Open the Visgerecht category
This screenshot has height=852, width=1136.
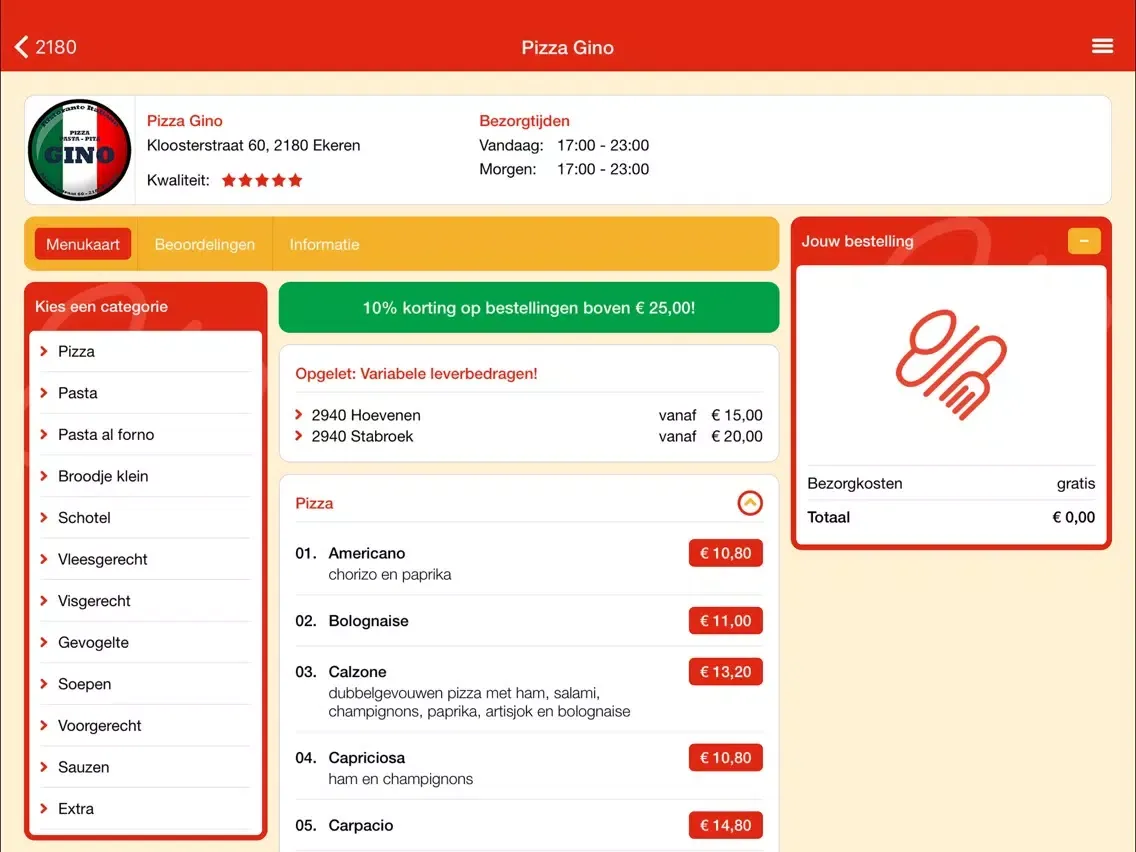145,601
